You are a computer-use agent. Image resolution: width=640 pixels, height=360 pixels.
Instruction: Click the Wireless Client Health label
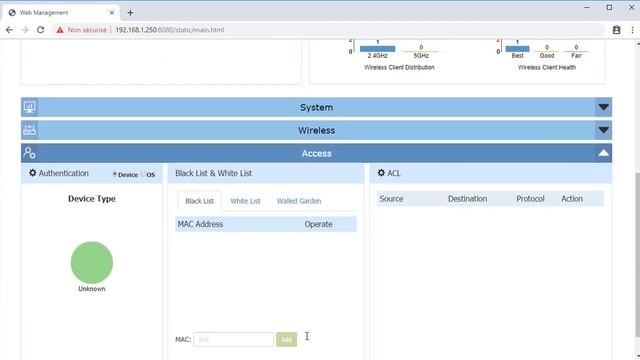tap(547, 67)
